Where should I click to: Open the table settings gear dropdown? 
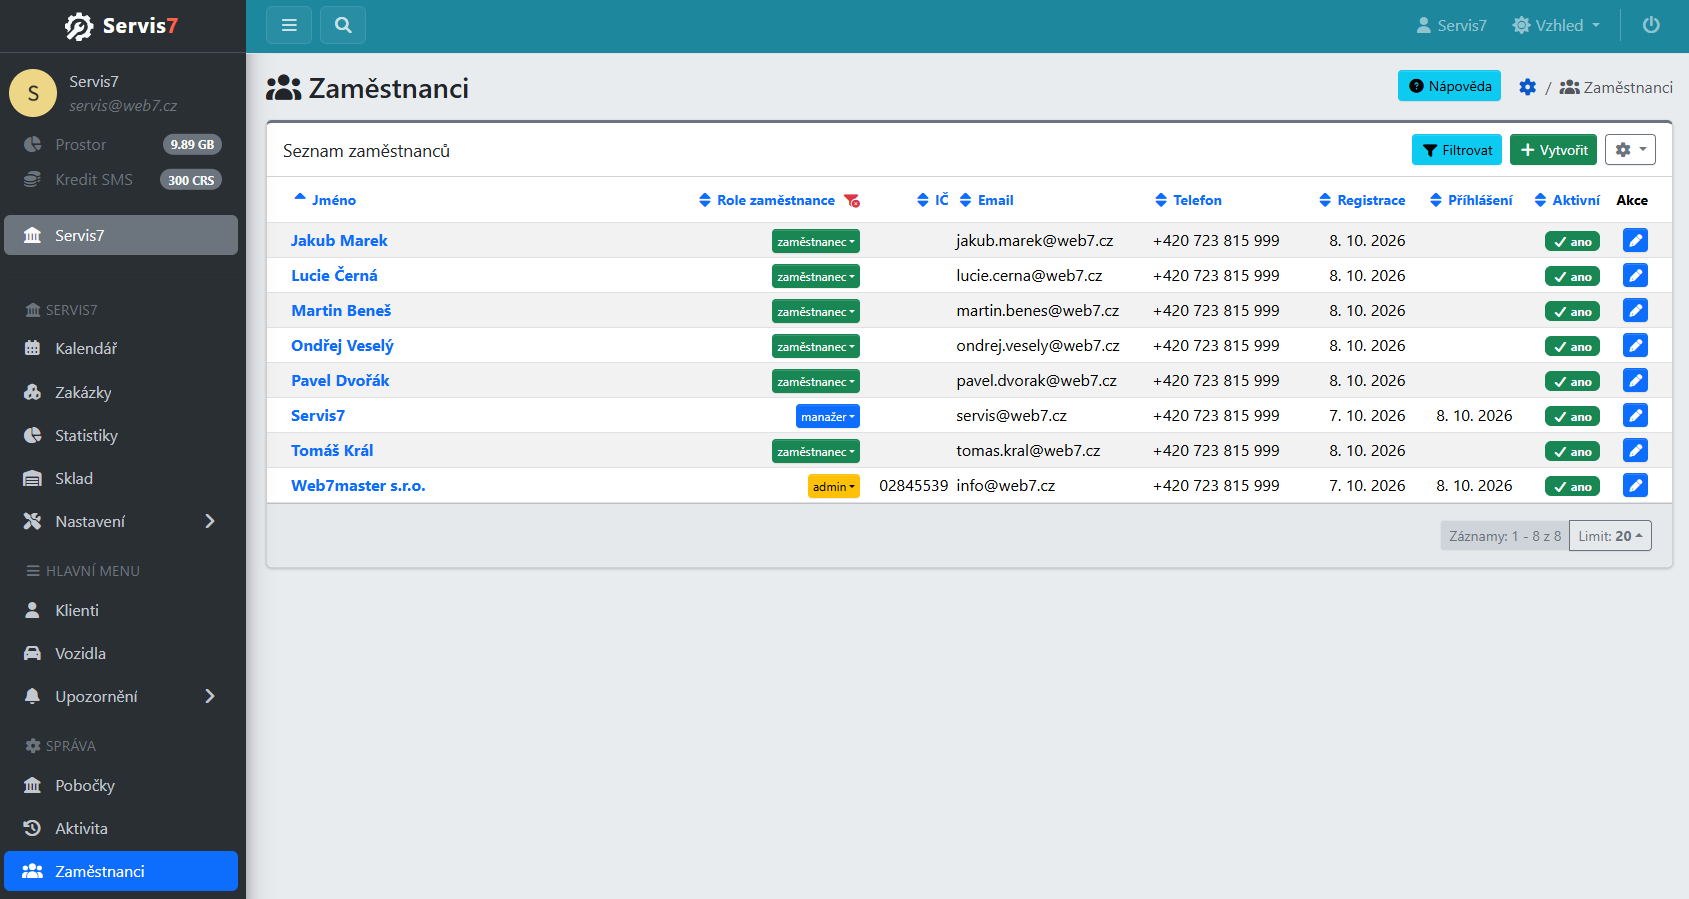1630,150
